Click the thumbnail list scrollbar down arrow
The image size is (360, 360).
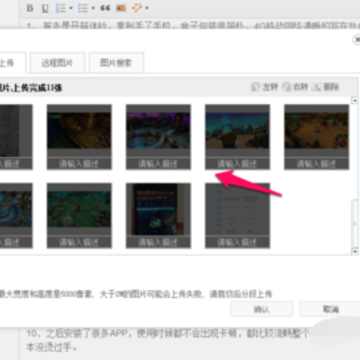tap(355, 252)
